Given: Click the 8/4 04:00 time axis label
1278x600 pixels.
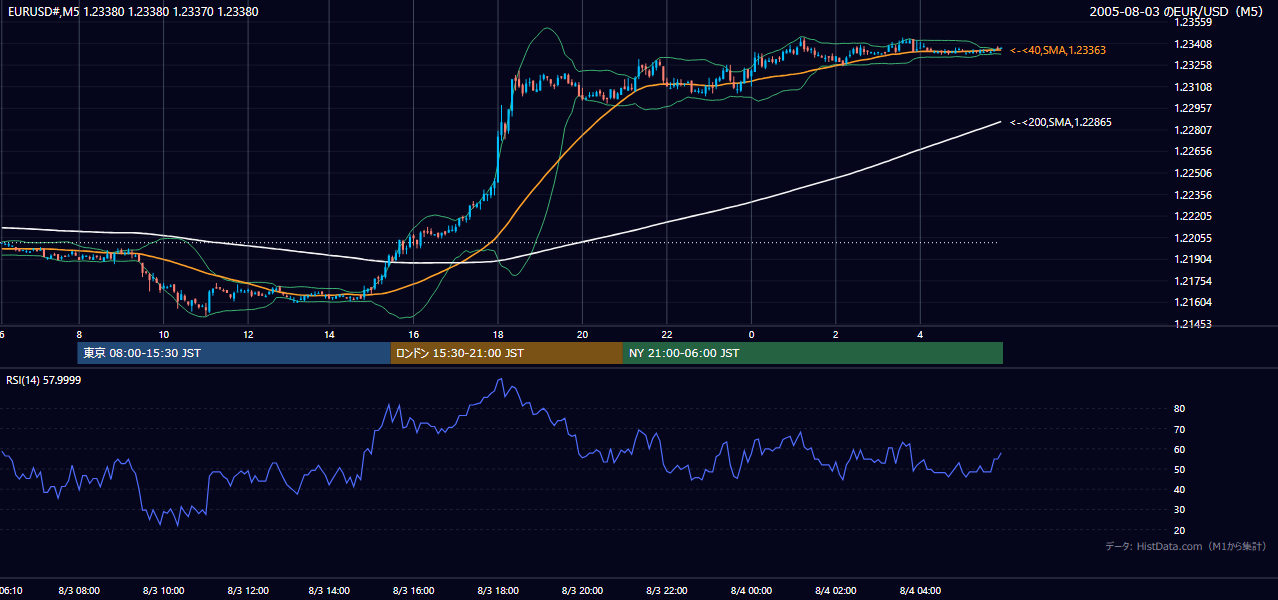Looking at the screenshot, I should (x=920, y=591).
